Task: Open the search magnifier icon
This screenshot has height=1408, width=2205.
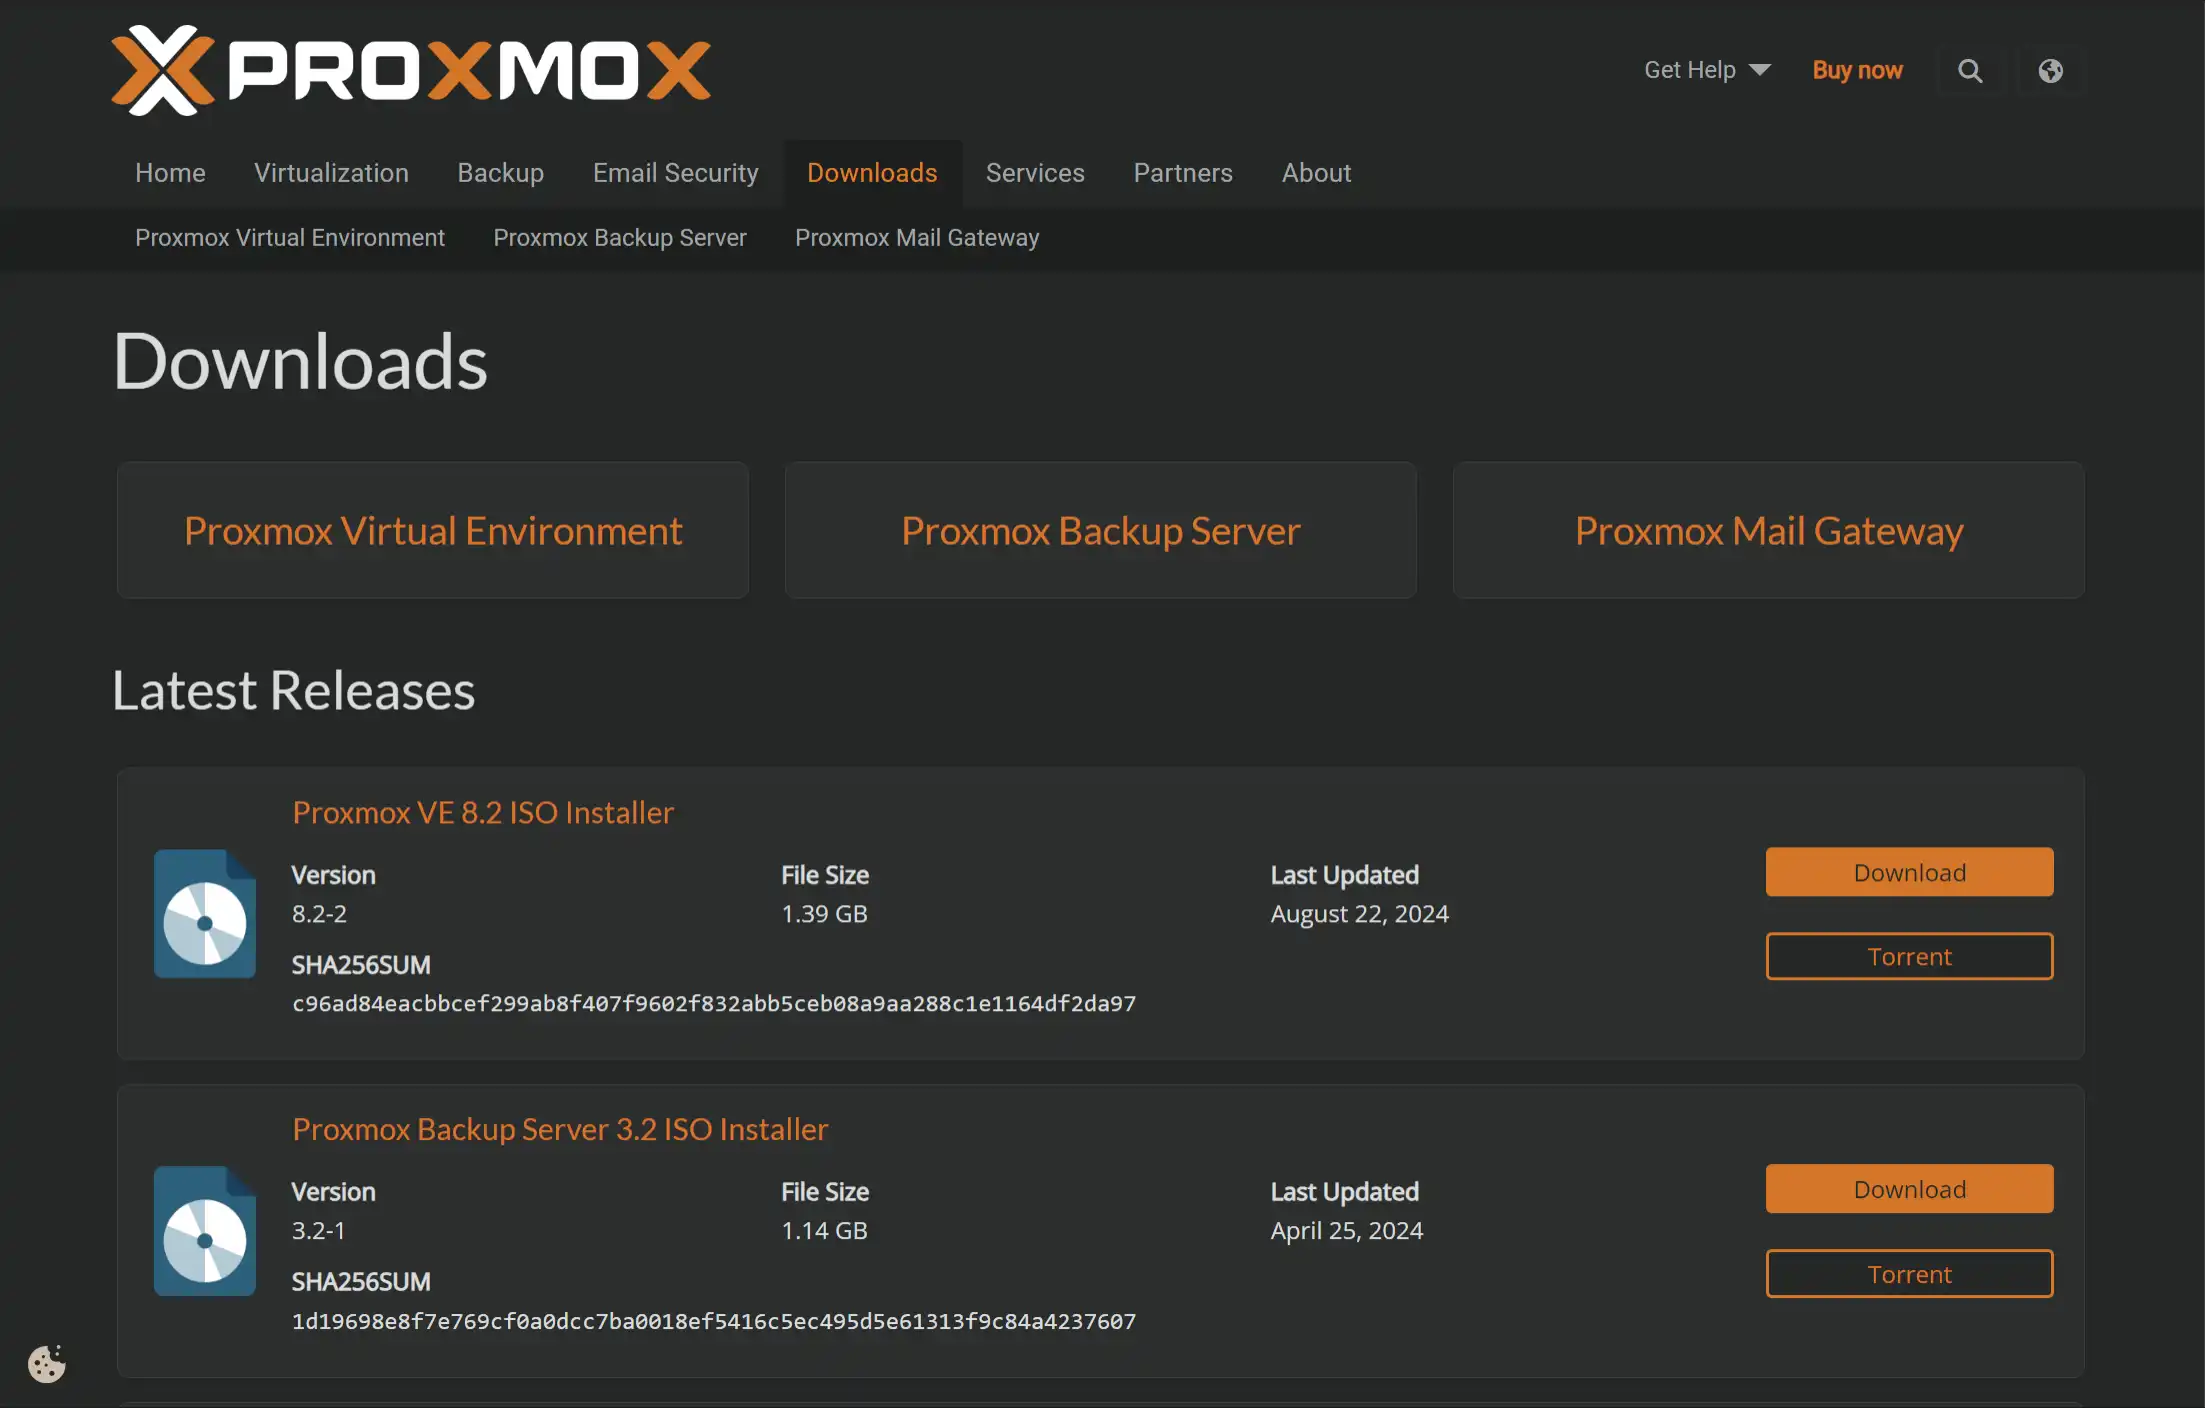Action: [1970, 71]
